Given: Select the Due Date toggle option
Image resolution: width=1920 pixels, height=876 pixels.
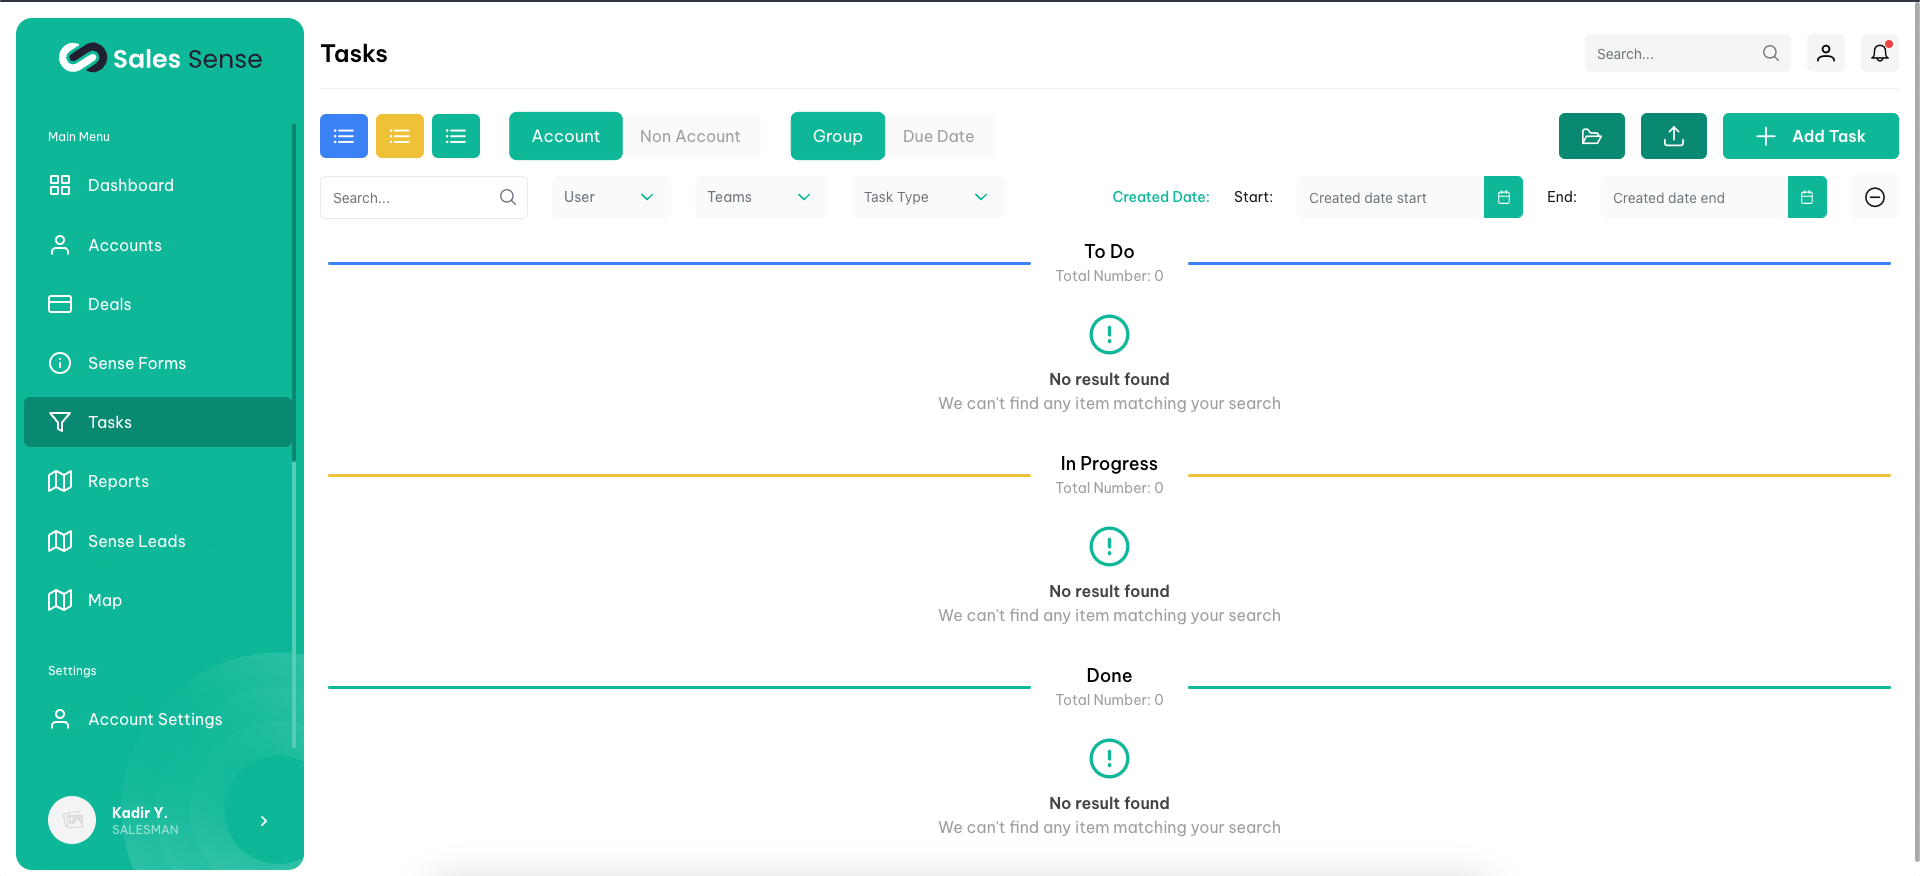Looking at the screenshot, I should pos(938,136).
